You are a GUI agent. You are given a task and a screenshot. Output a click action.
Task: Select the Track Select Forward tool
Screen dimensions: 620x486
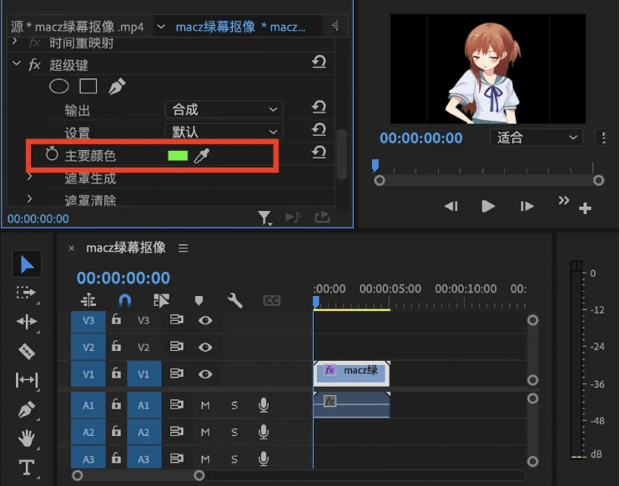26,293
